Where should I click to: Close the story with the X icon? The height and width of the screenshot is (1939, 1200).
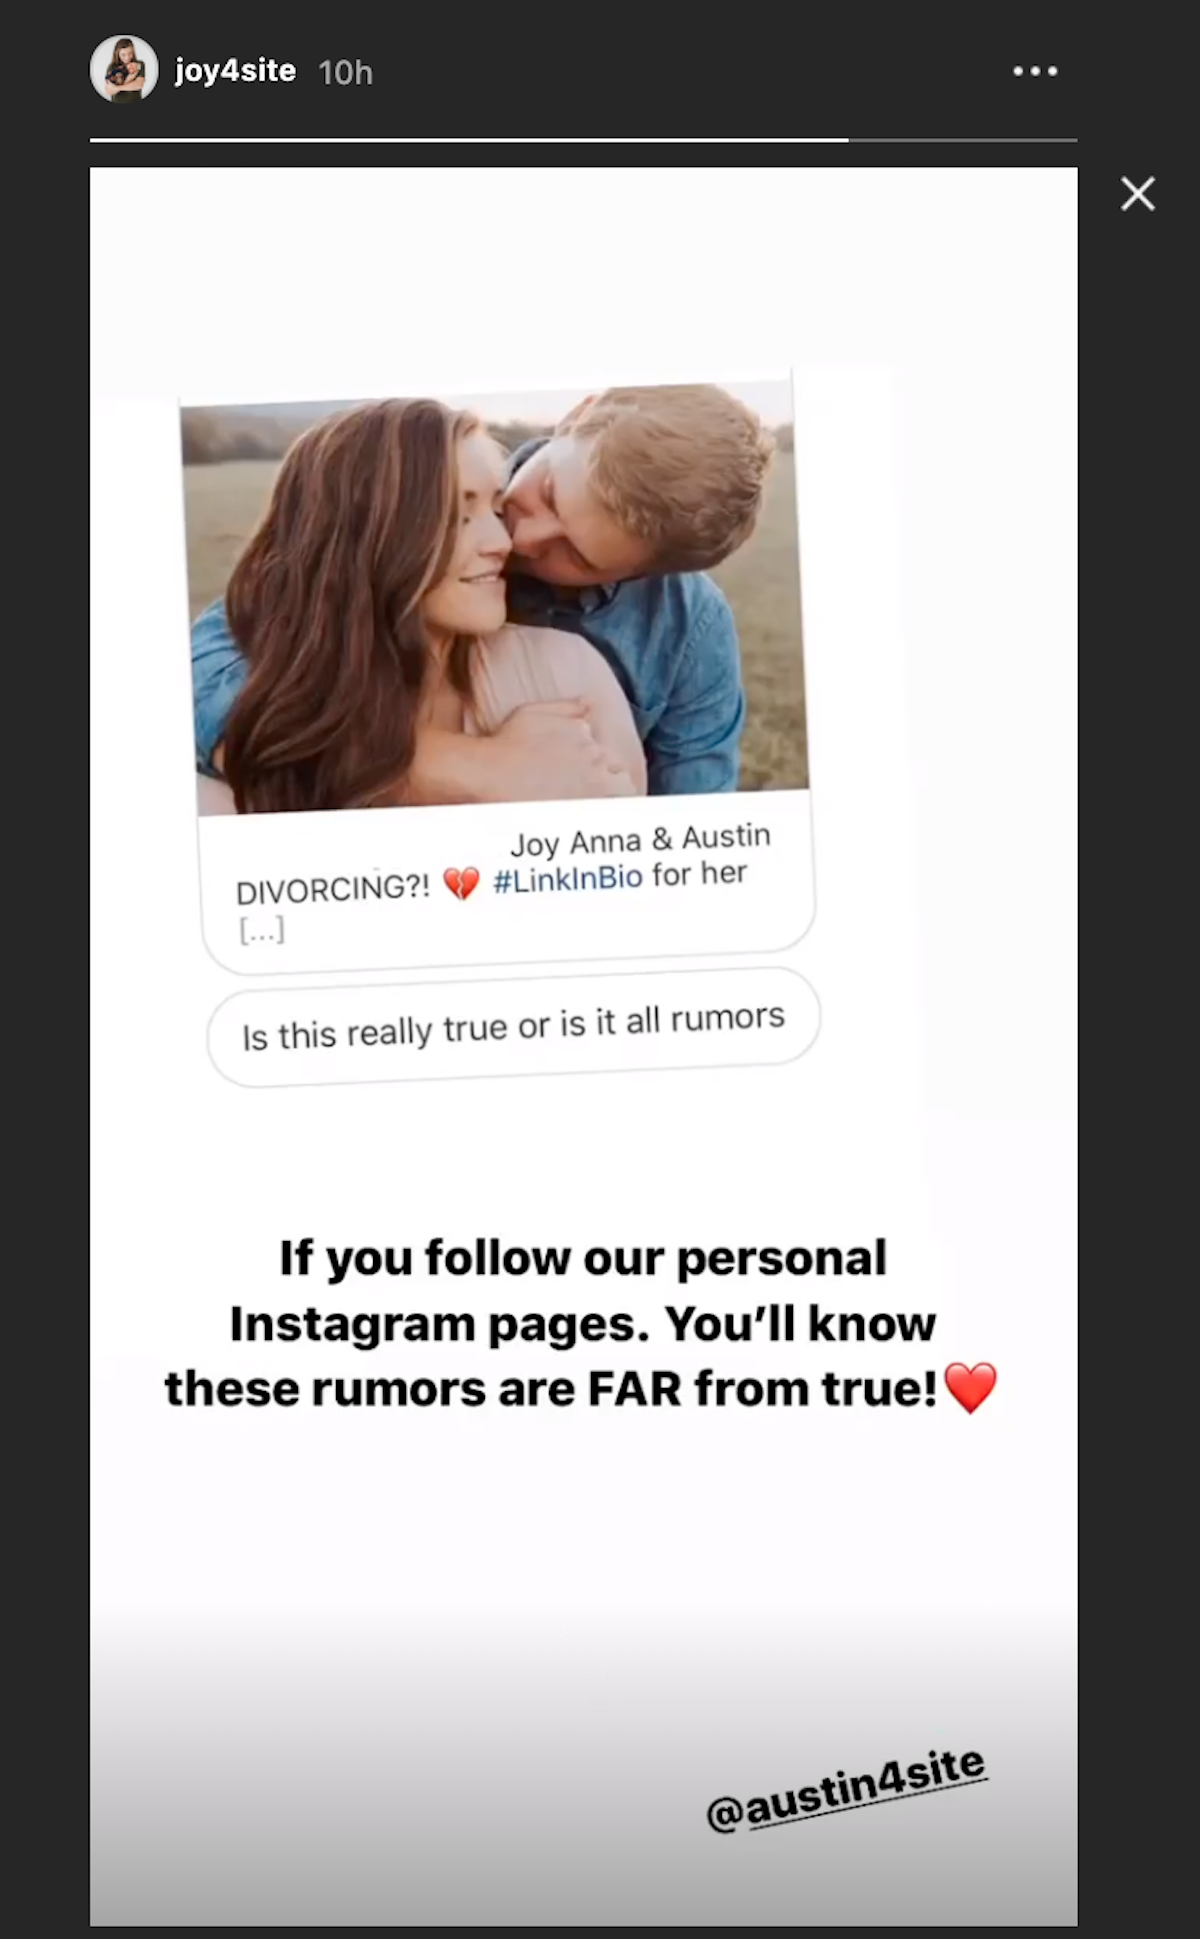click(1138, 193)
